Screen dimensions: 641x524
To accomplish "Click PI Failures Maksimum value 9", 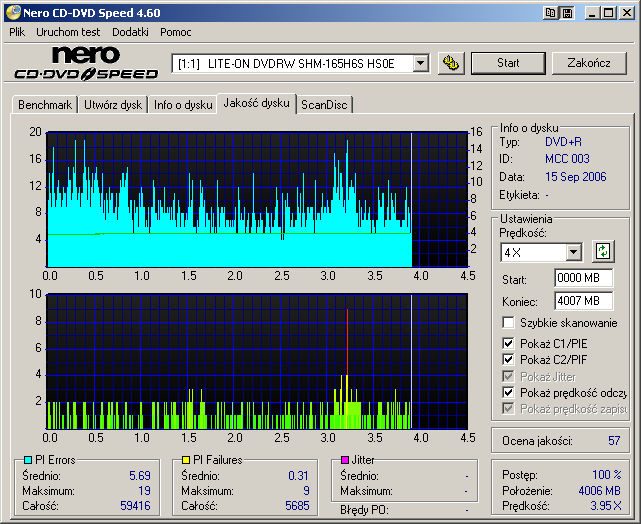I will point(306,490).
